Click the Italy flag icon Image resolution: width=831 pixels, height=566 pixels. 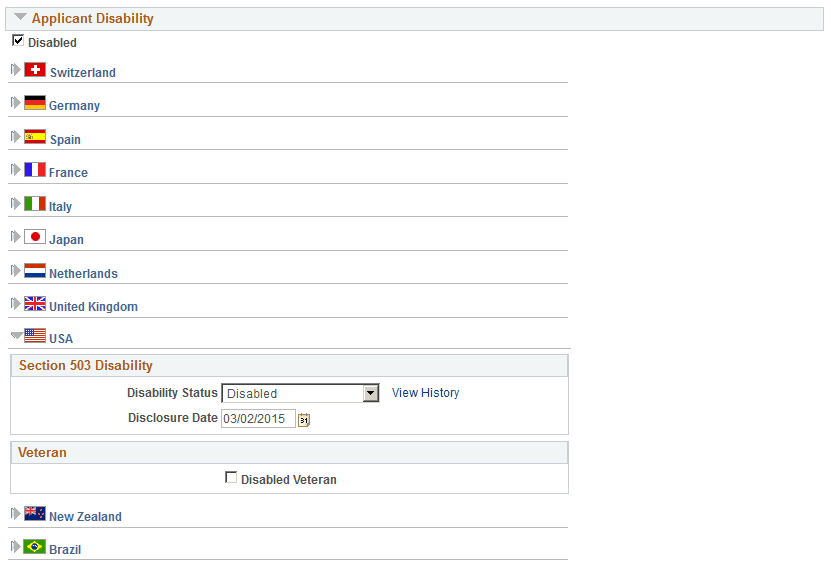pos(35,204)
